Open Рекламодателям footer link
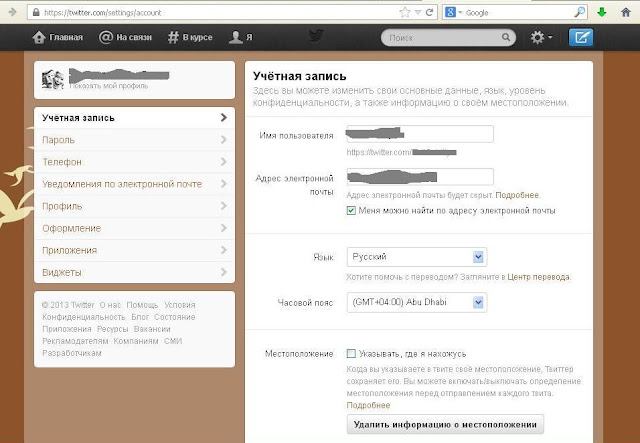The height and width of the screenshot is (443, 640). [x=75, y=341]
